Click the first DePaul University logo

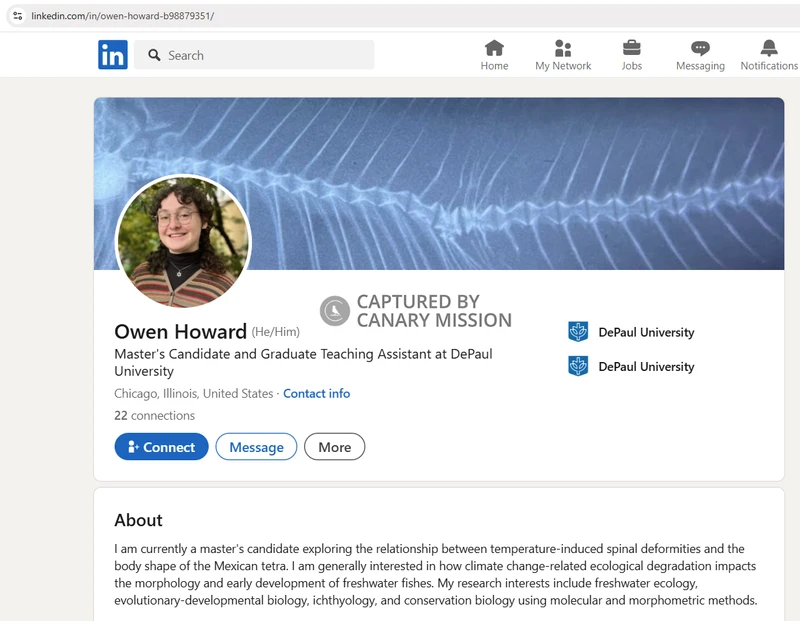click(578, 332)
